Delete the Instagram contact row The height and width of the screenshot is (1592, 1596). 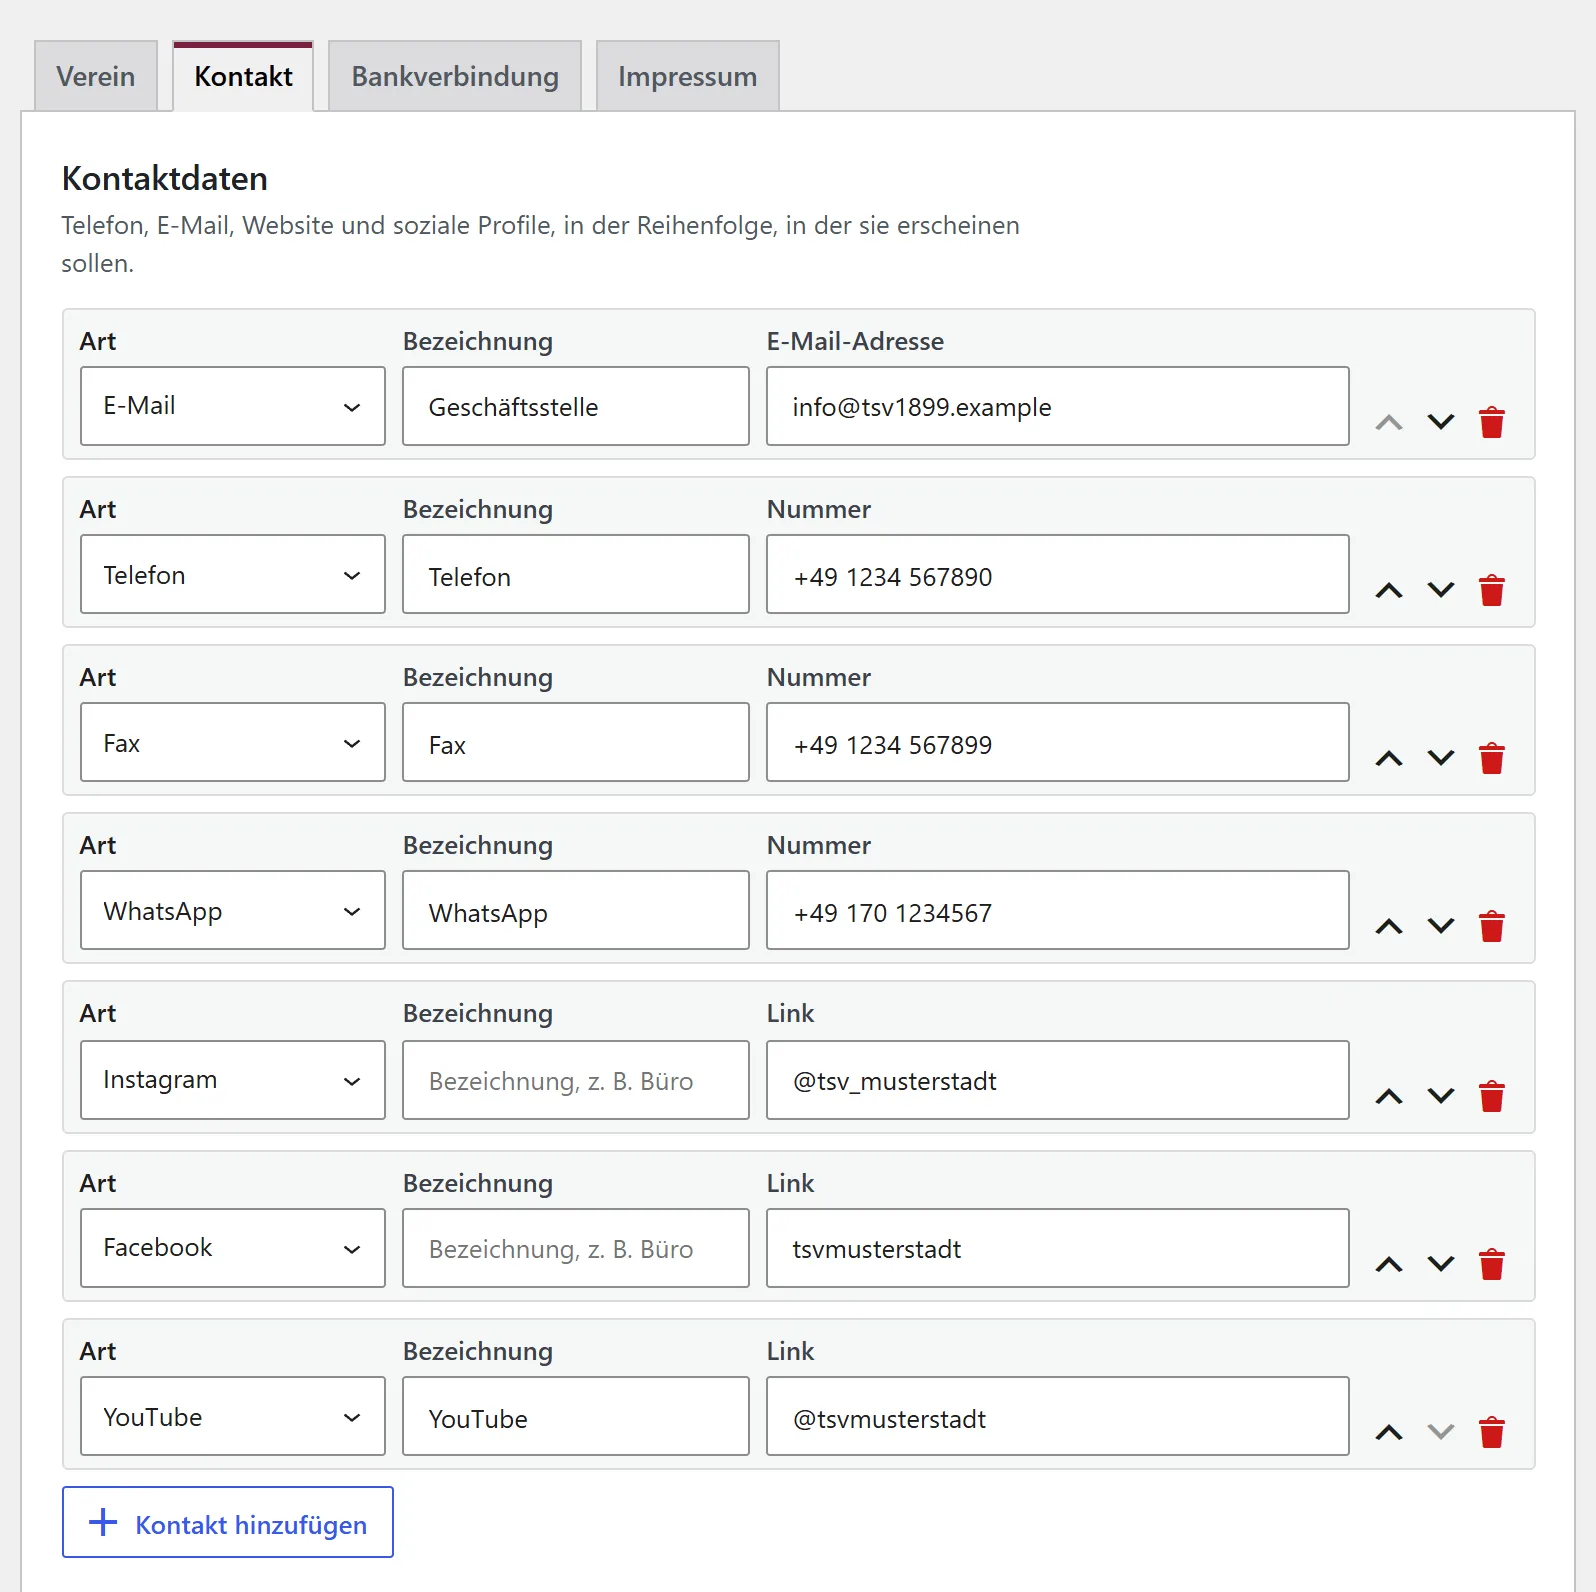click(x=1492, y=1096)
